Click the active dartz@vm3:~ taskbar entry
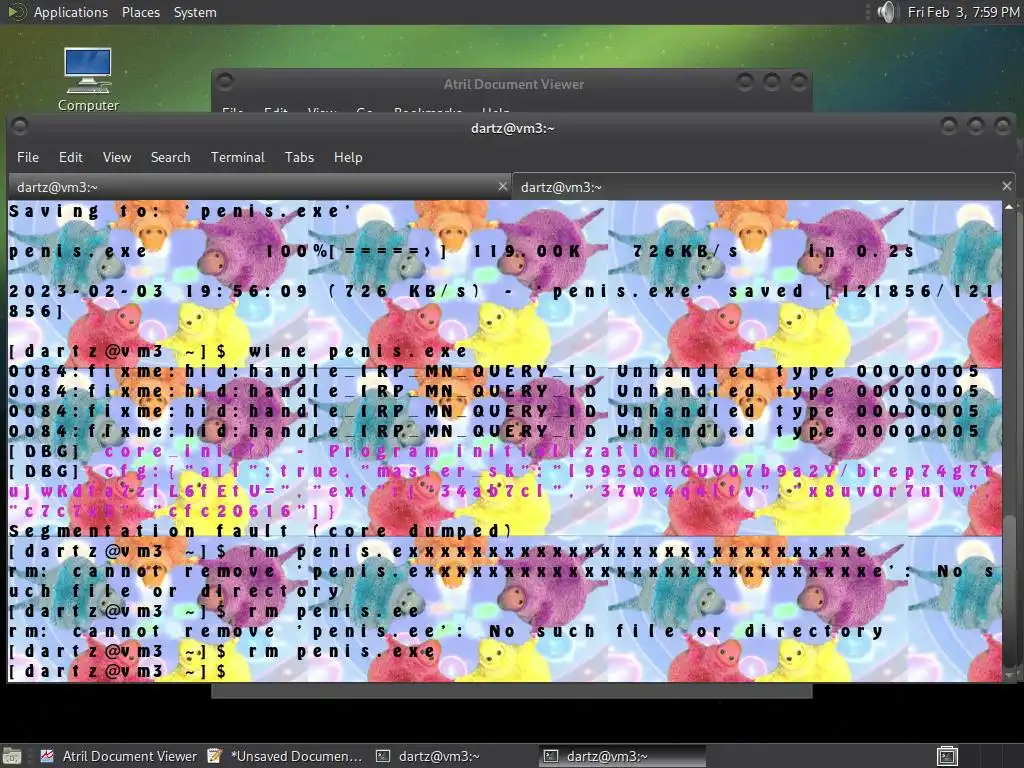The width and height of the screenshot is (1024, 768). coord(622,756)
